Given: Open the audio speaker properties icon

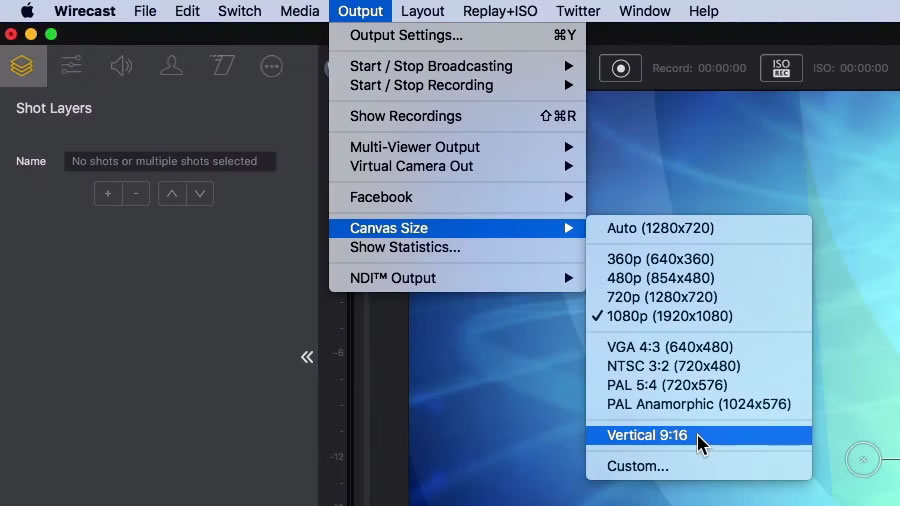Looking at the screenshot, I should [121, 66].
